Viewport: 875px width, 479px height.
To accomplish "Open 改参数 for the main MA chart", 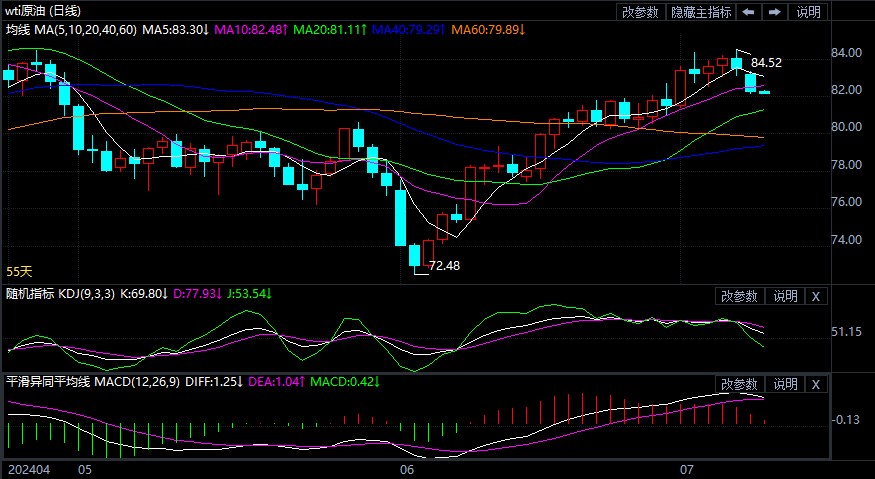I will pyautogui.click(x=640, y=12).
